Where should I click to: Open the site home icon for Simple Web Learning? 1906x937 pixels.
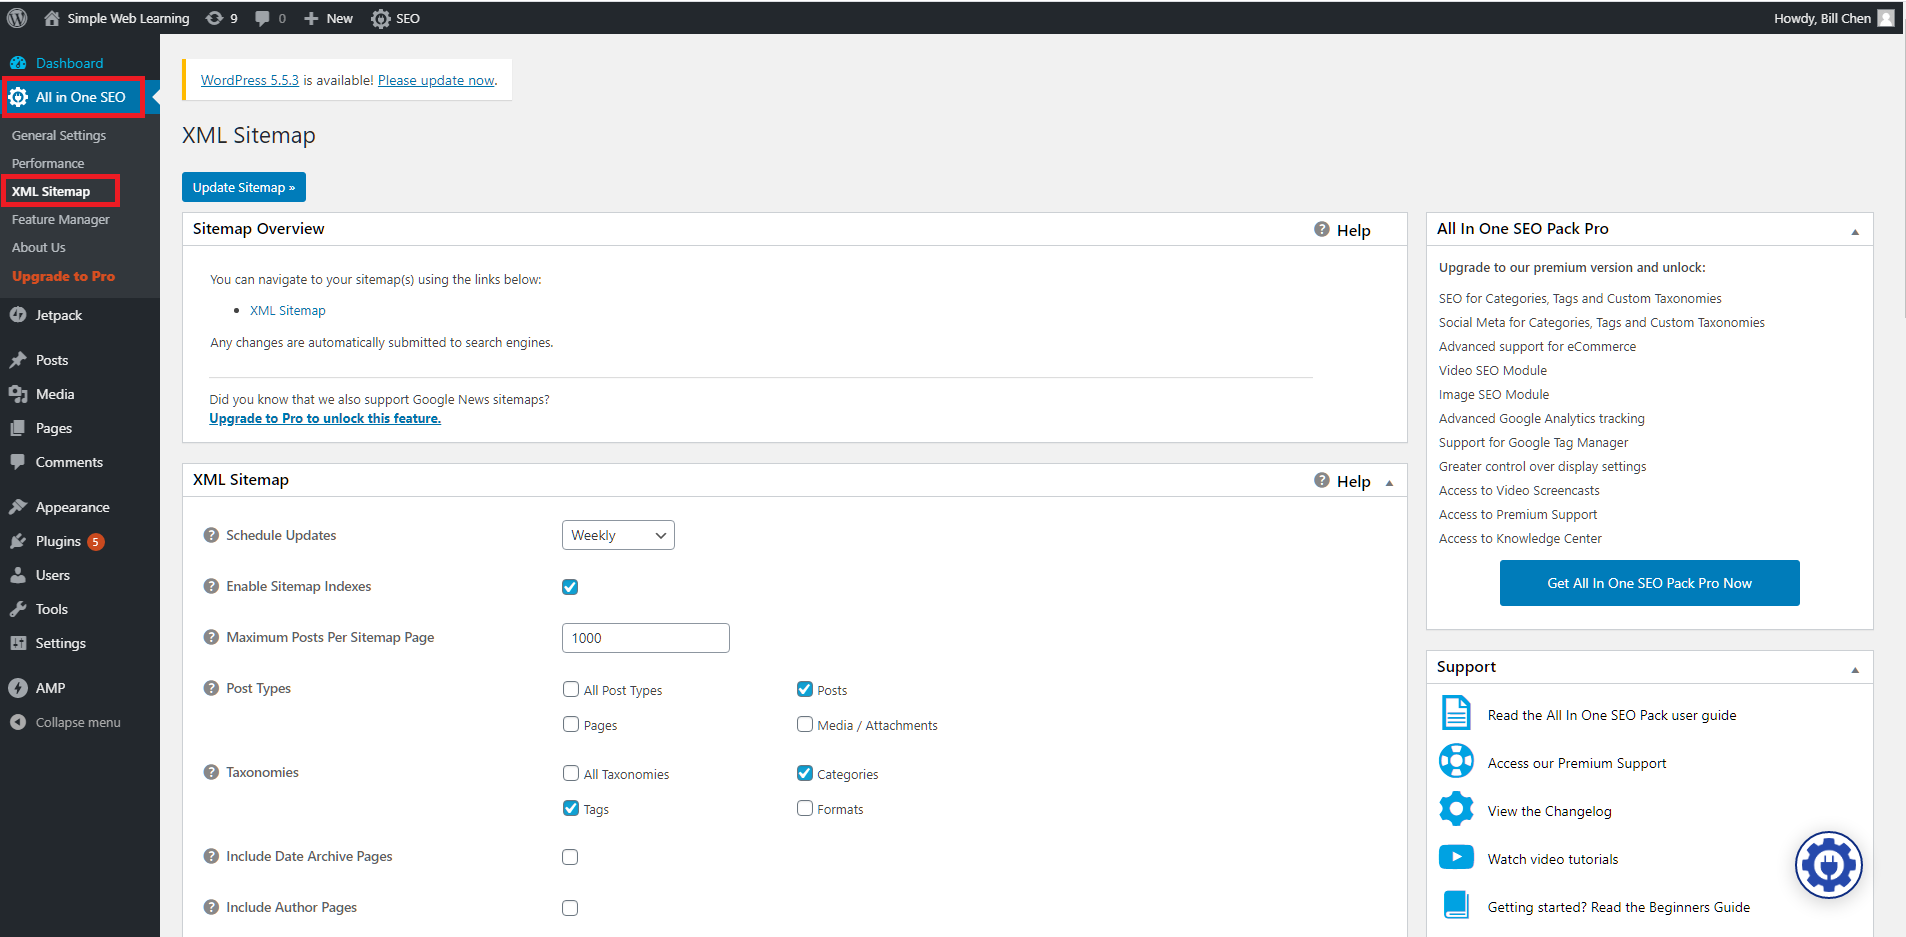point(52,18)
